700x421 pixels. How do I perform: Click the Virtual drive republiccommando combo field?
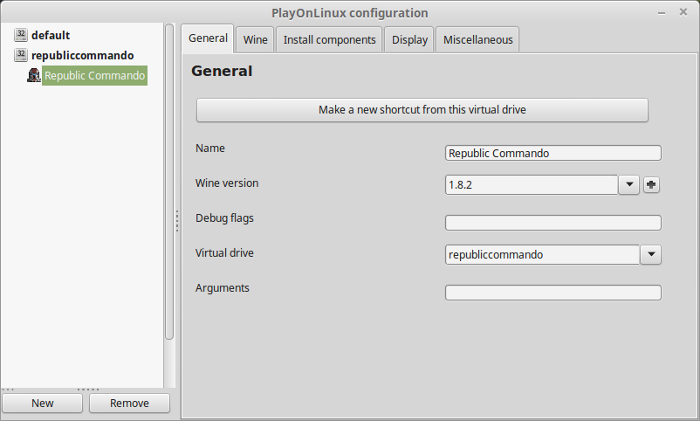coord(542,254)
